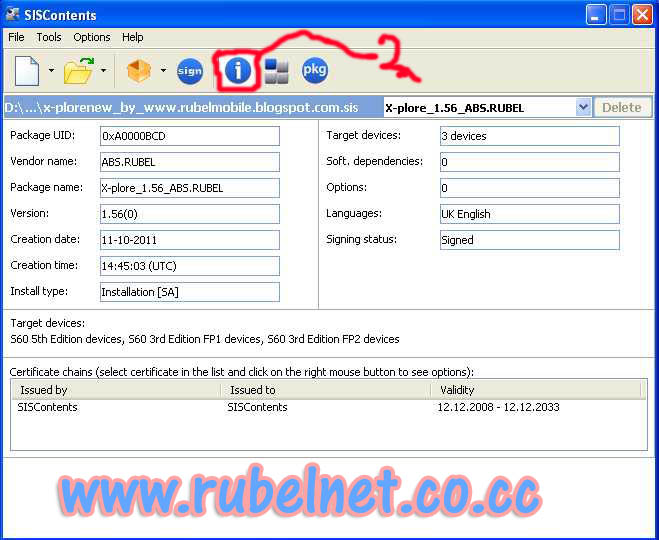Click the blue sign toolbar button

click(x=190, y=71)
